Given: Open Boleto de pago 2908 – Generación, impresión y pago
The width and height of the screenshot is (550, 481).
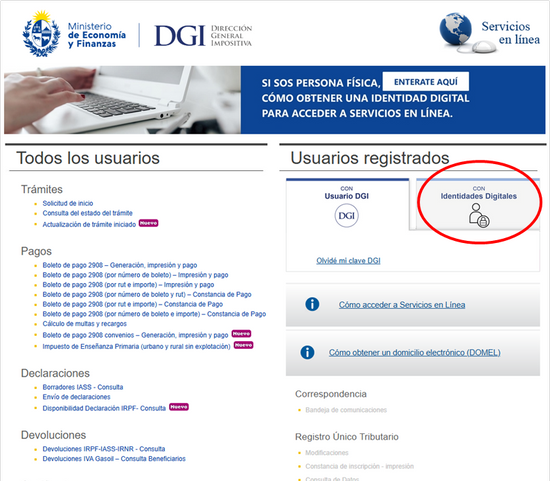Looking at the screenshot, I should click(x=120, y=265).
